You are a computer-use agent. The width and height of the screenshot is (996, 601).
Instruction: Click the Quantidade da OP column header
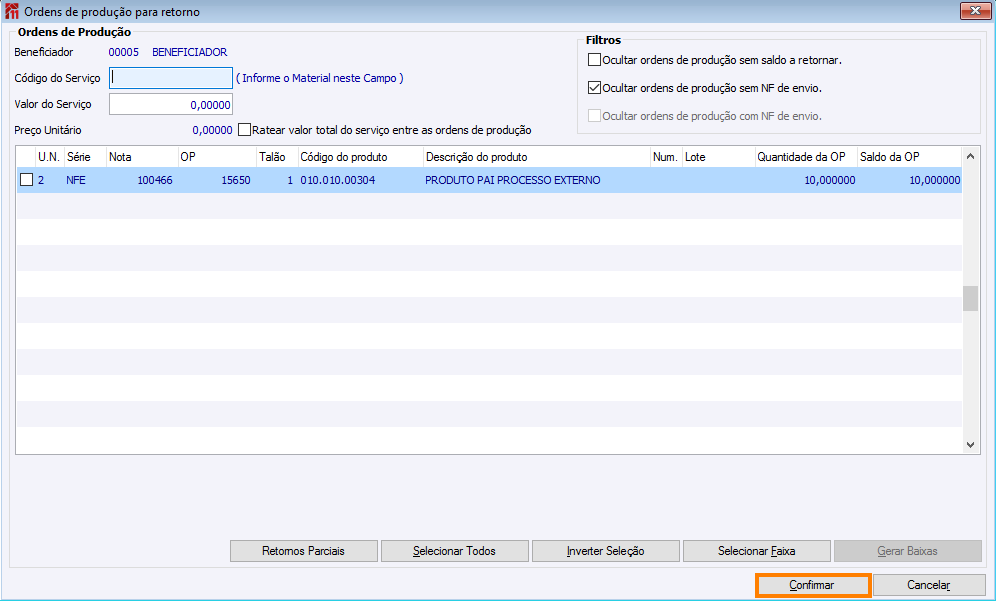click(x=806, y=157)
